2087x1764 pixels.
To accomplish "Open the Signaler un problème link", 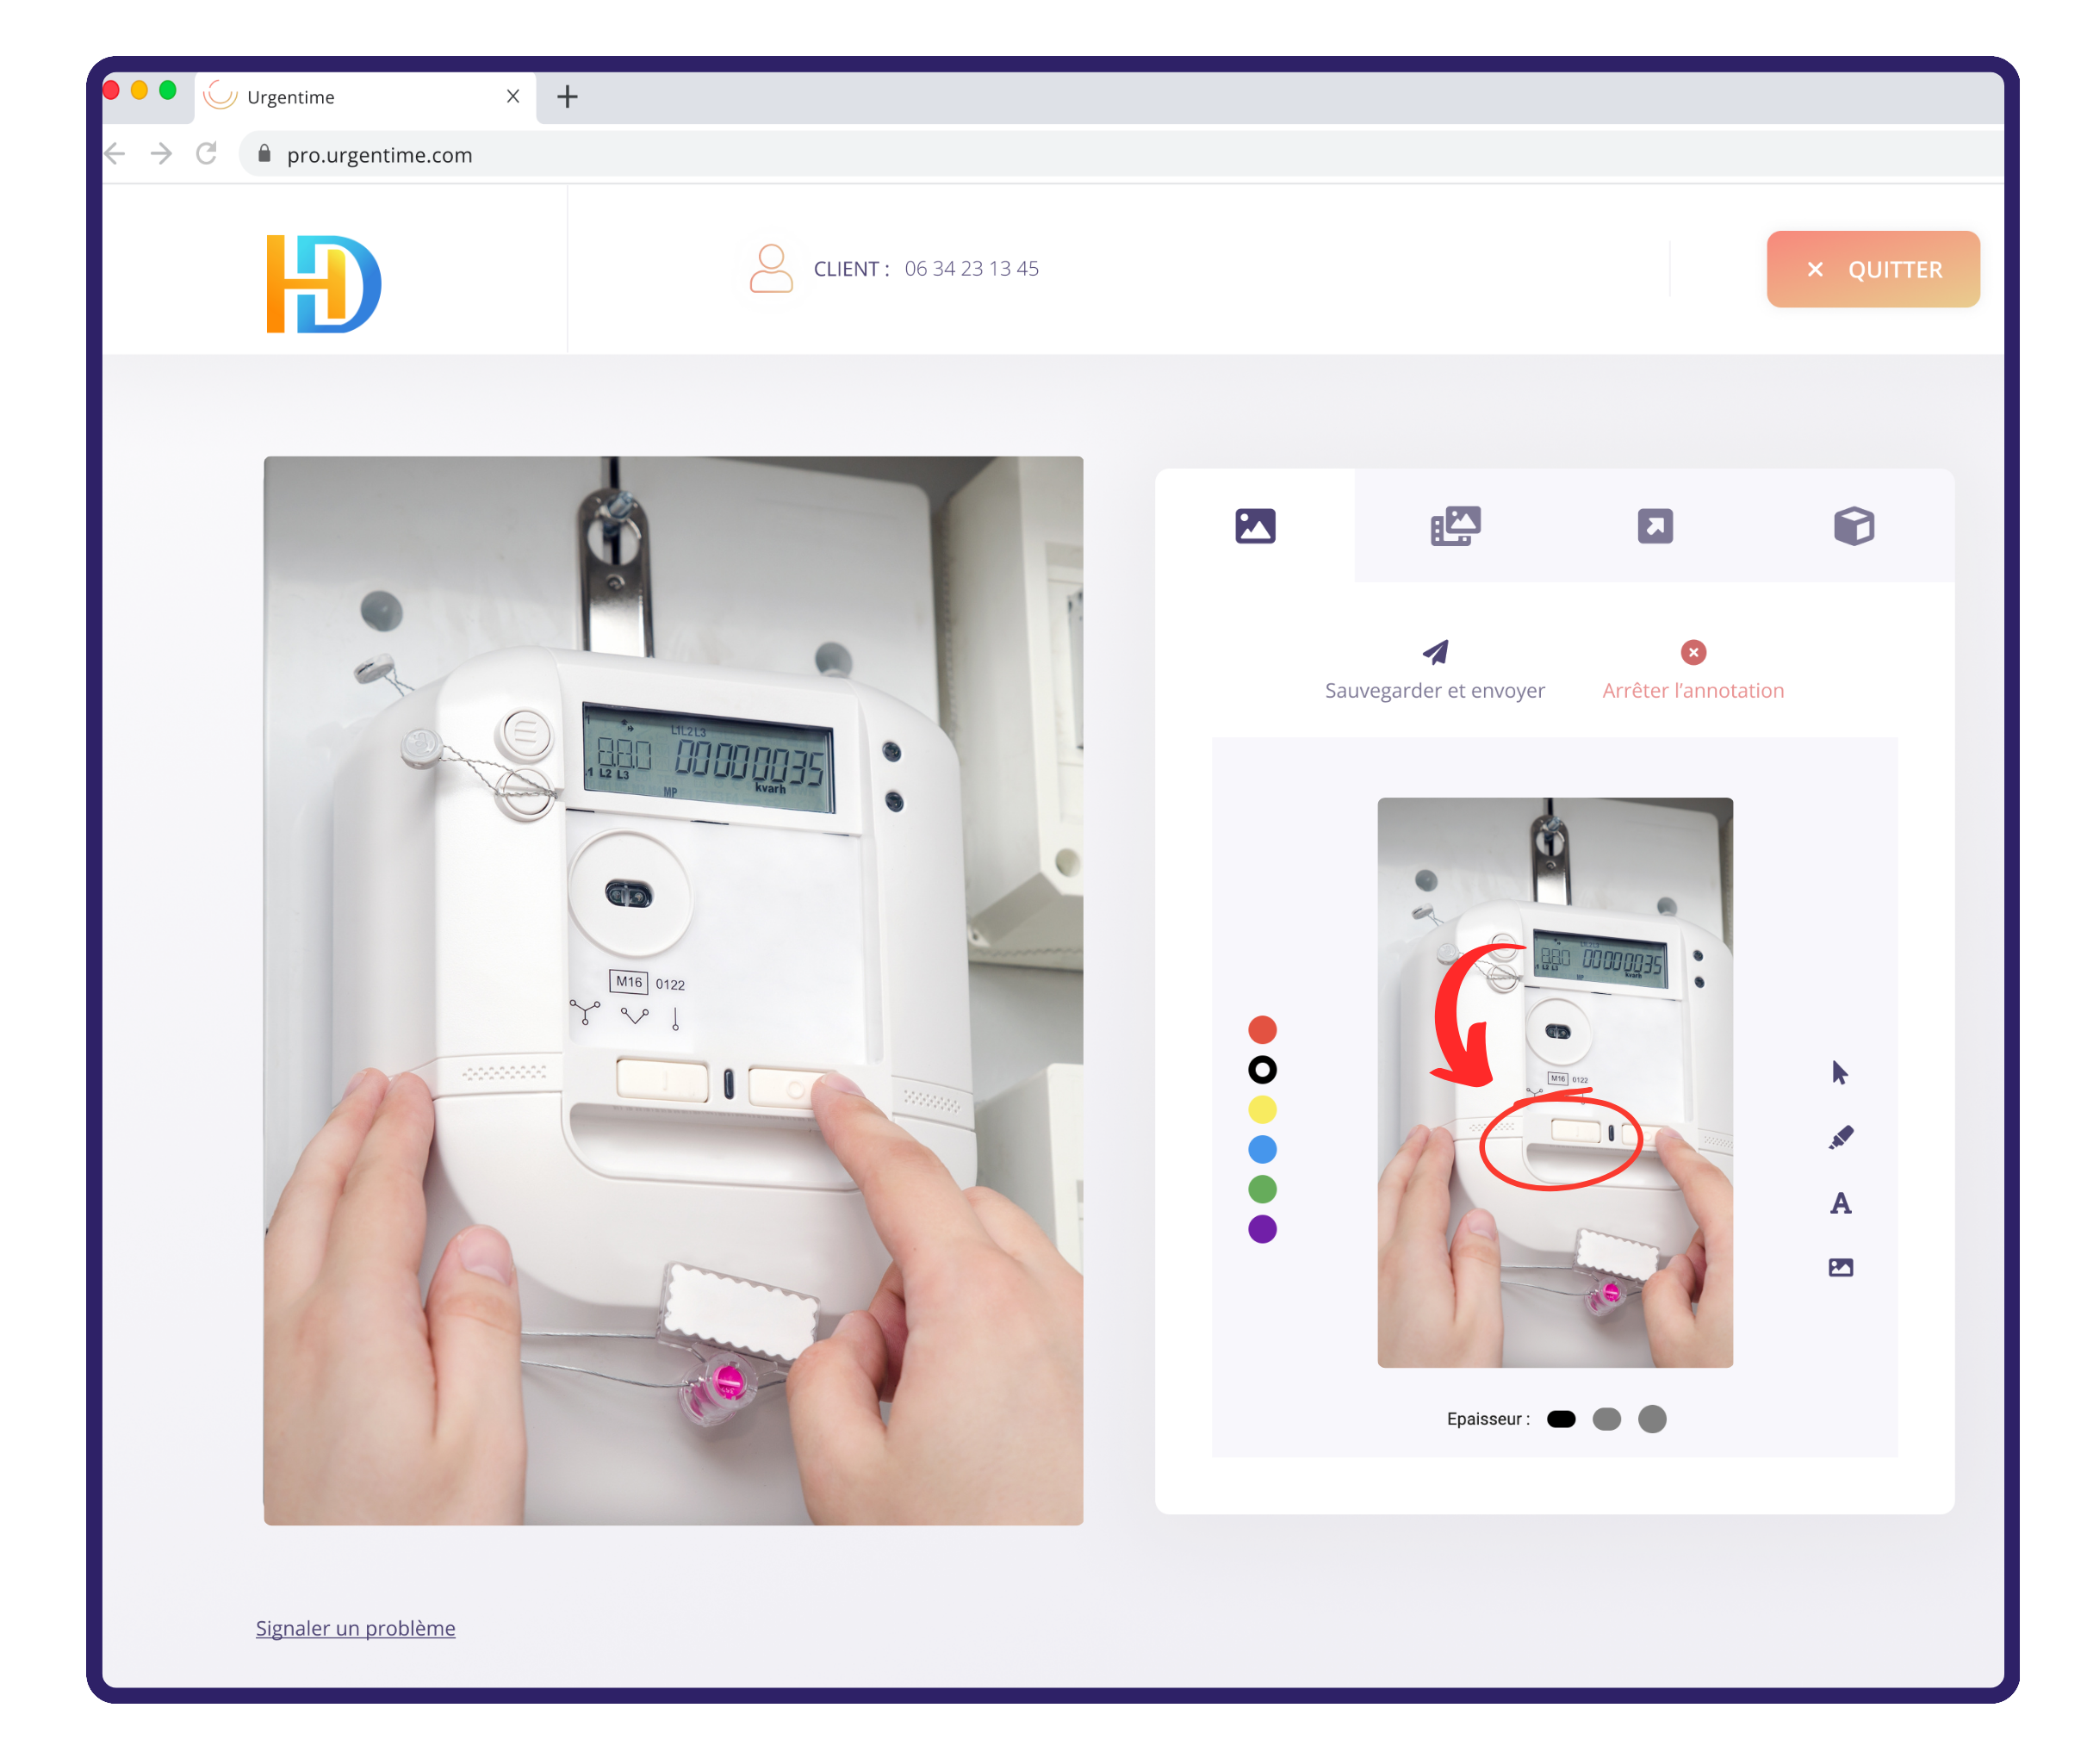I will [x=355, y=1628].
